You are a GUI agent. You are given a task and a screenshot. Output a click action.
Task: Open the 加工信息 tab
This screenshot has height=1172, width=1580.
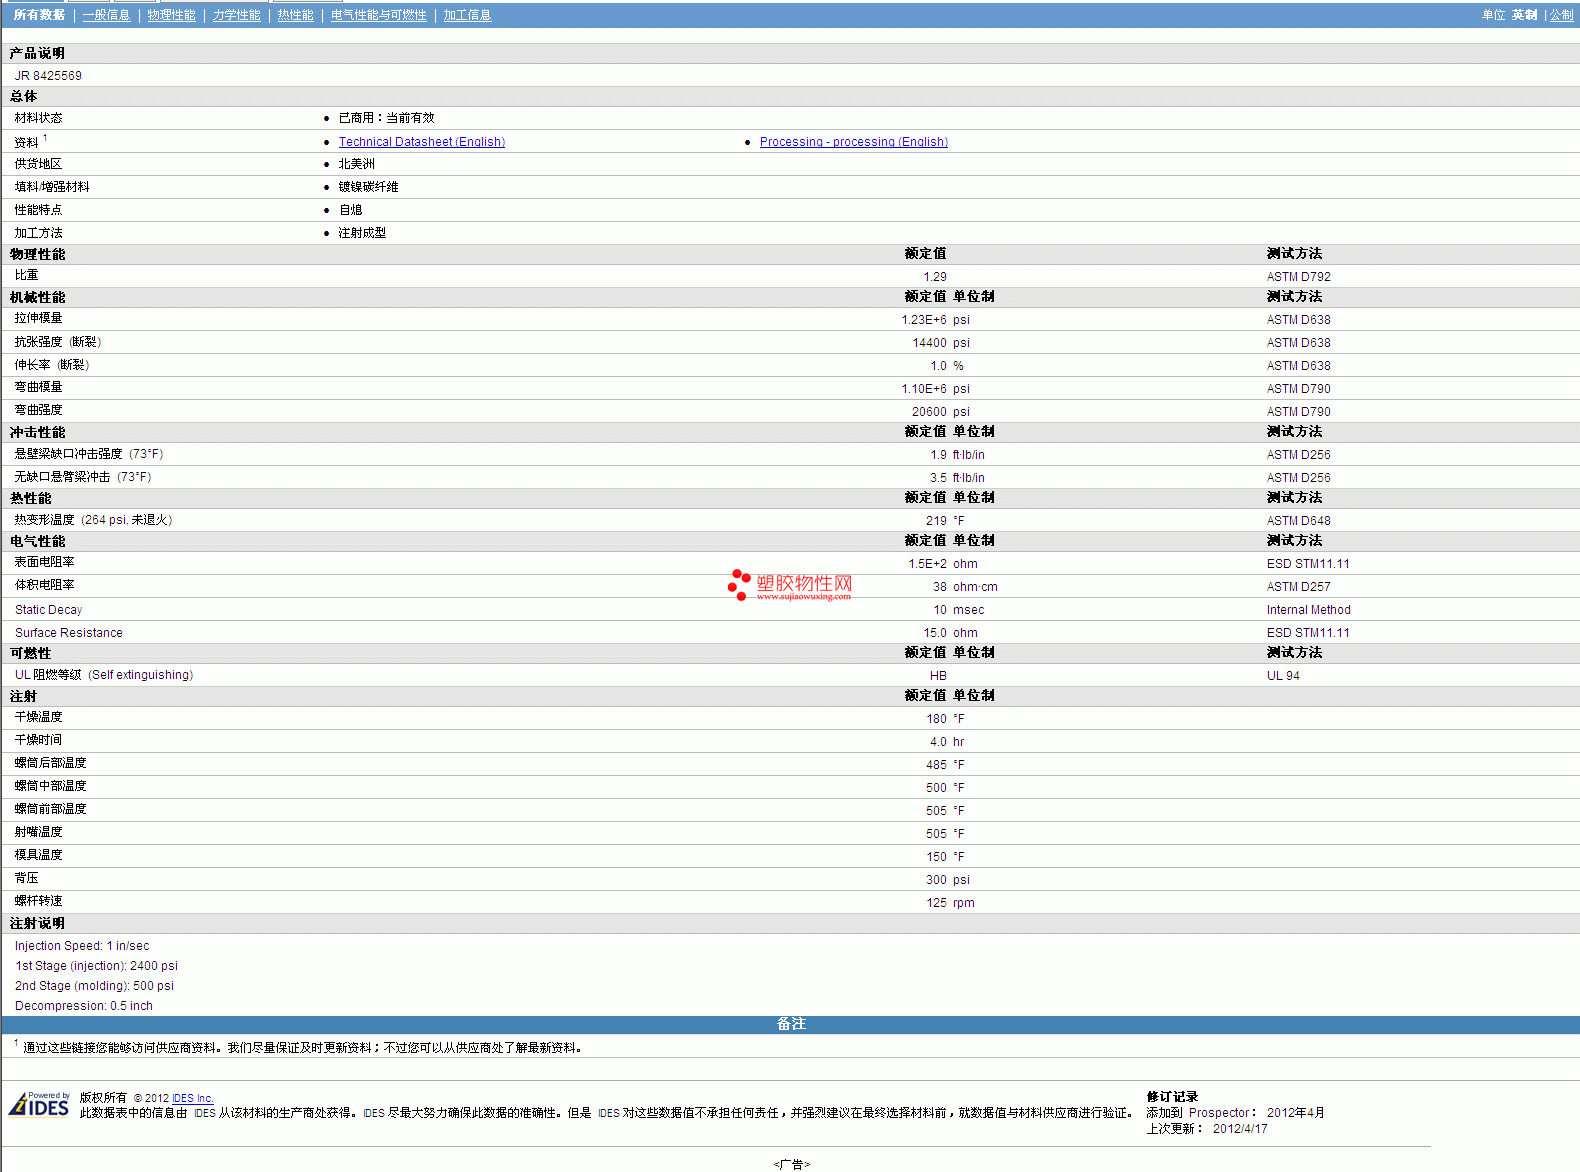[467, 15]
